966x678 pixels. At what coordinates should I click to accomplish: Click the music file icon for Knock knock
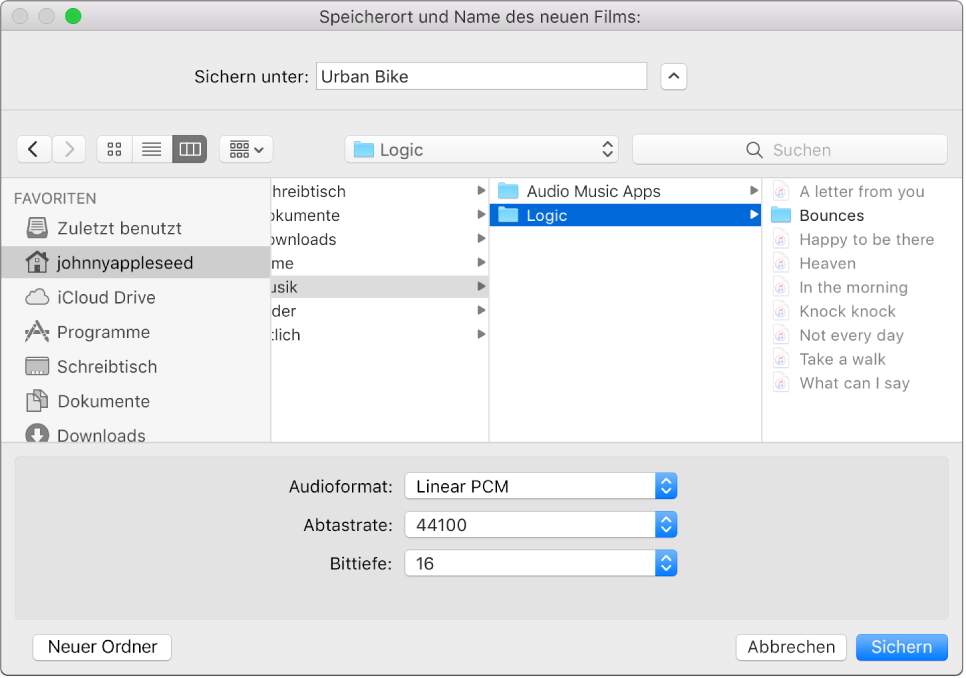781,312
